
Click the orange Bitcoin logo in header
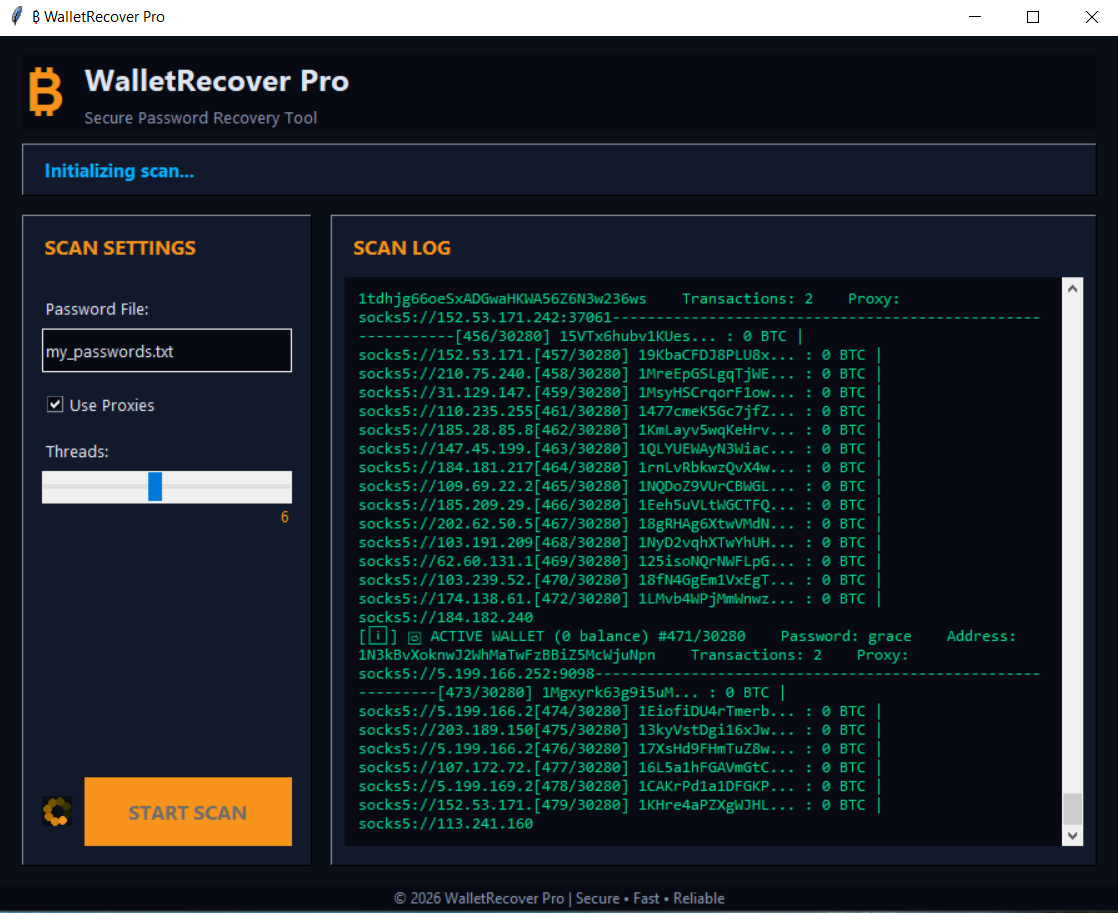point(45,93)
